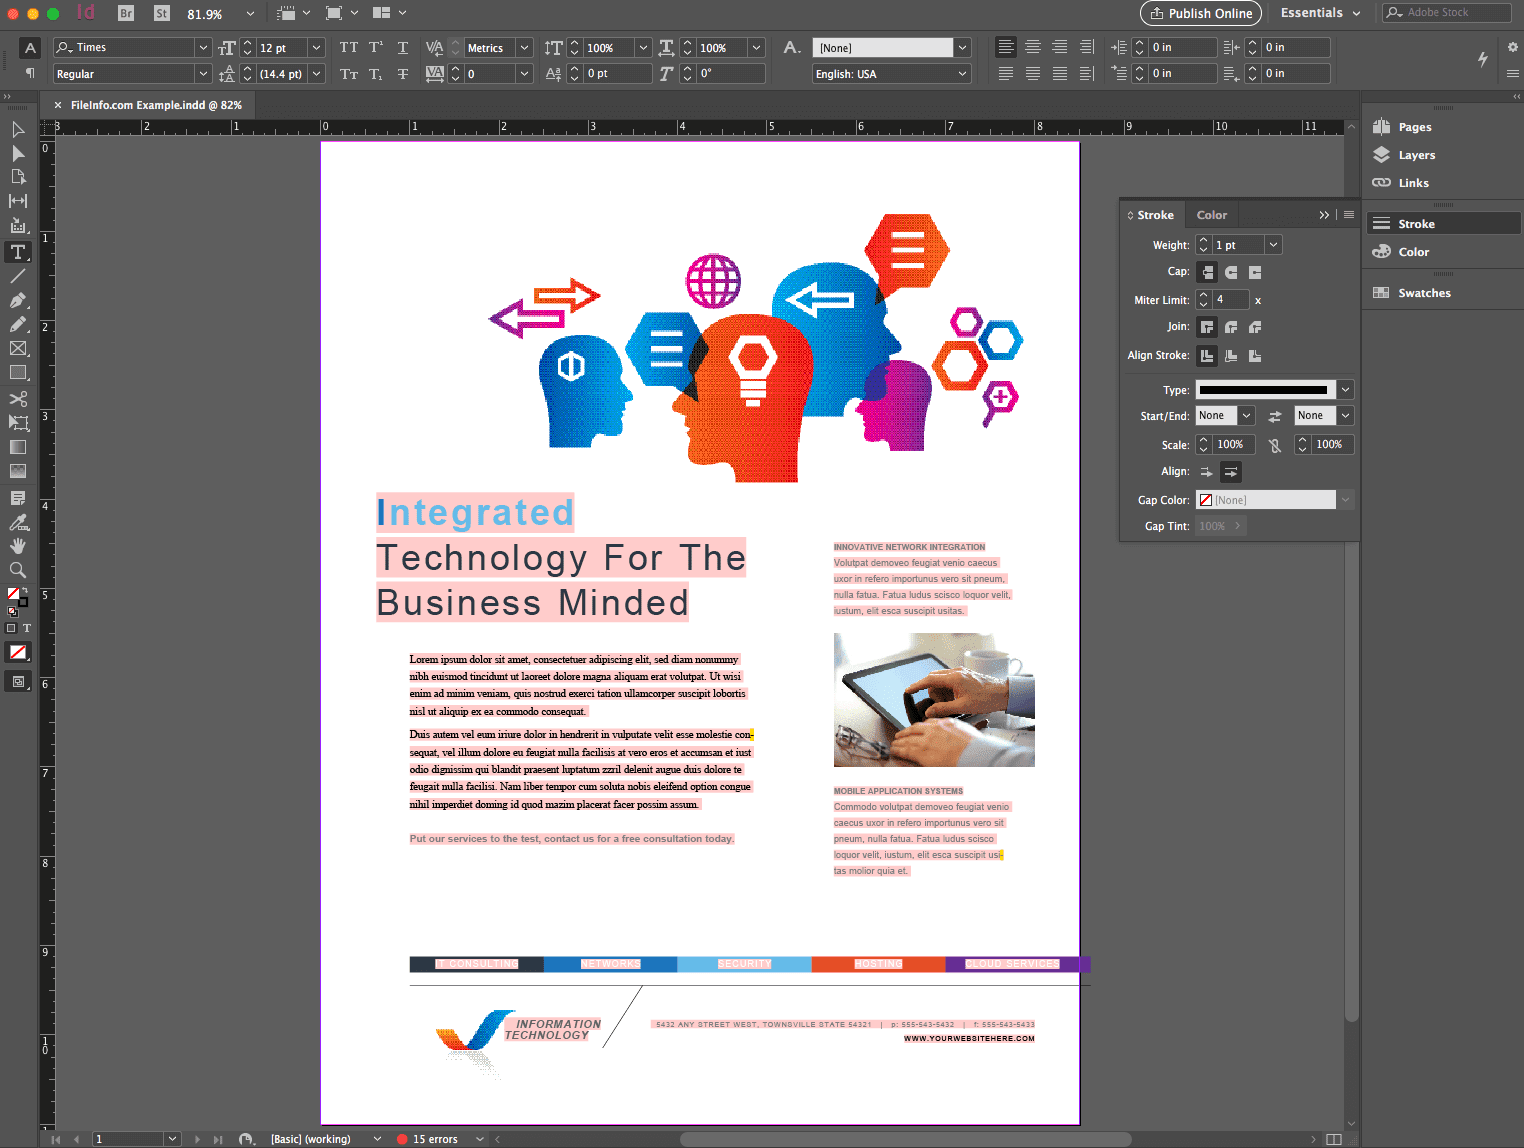Select the Scissors tool

click(18, 399)
